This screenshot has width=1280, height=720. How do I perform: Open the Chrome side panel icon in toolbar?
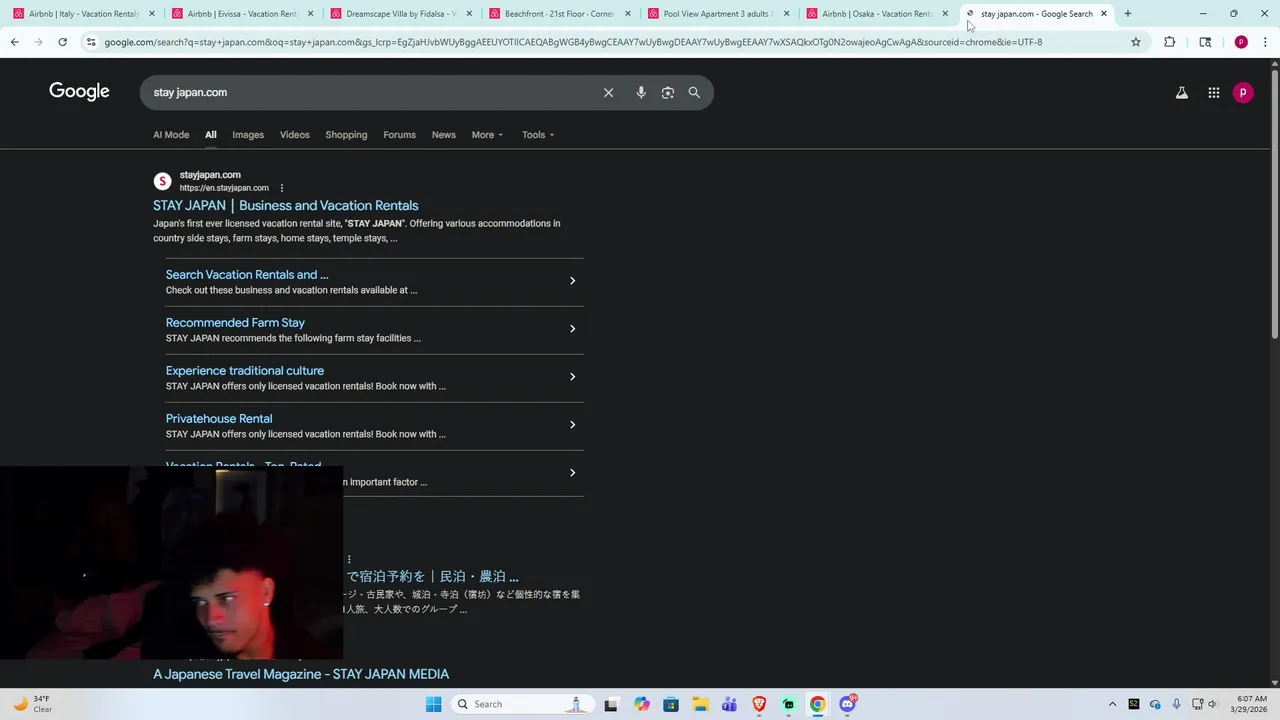[1205, 42]
